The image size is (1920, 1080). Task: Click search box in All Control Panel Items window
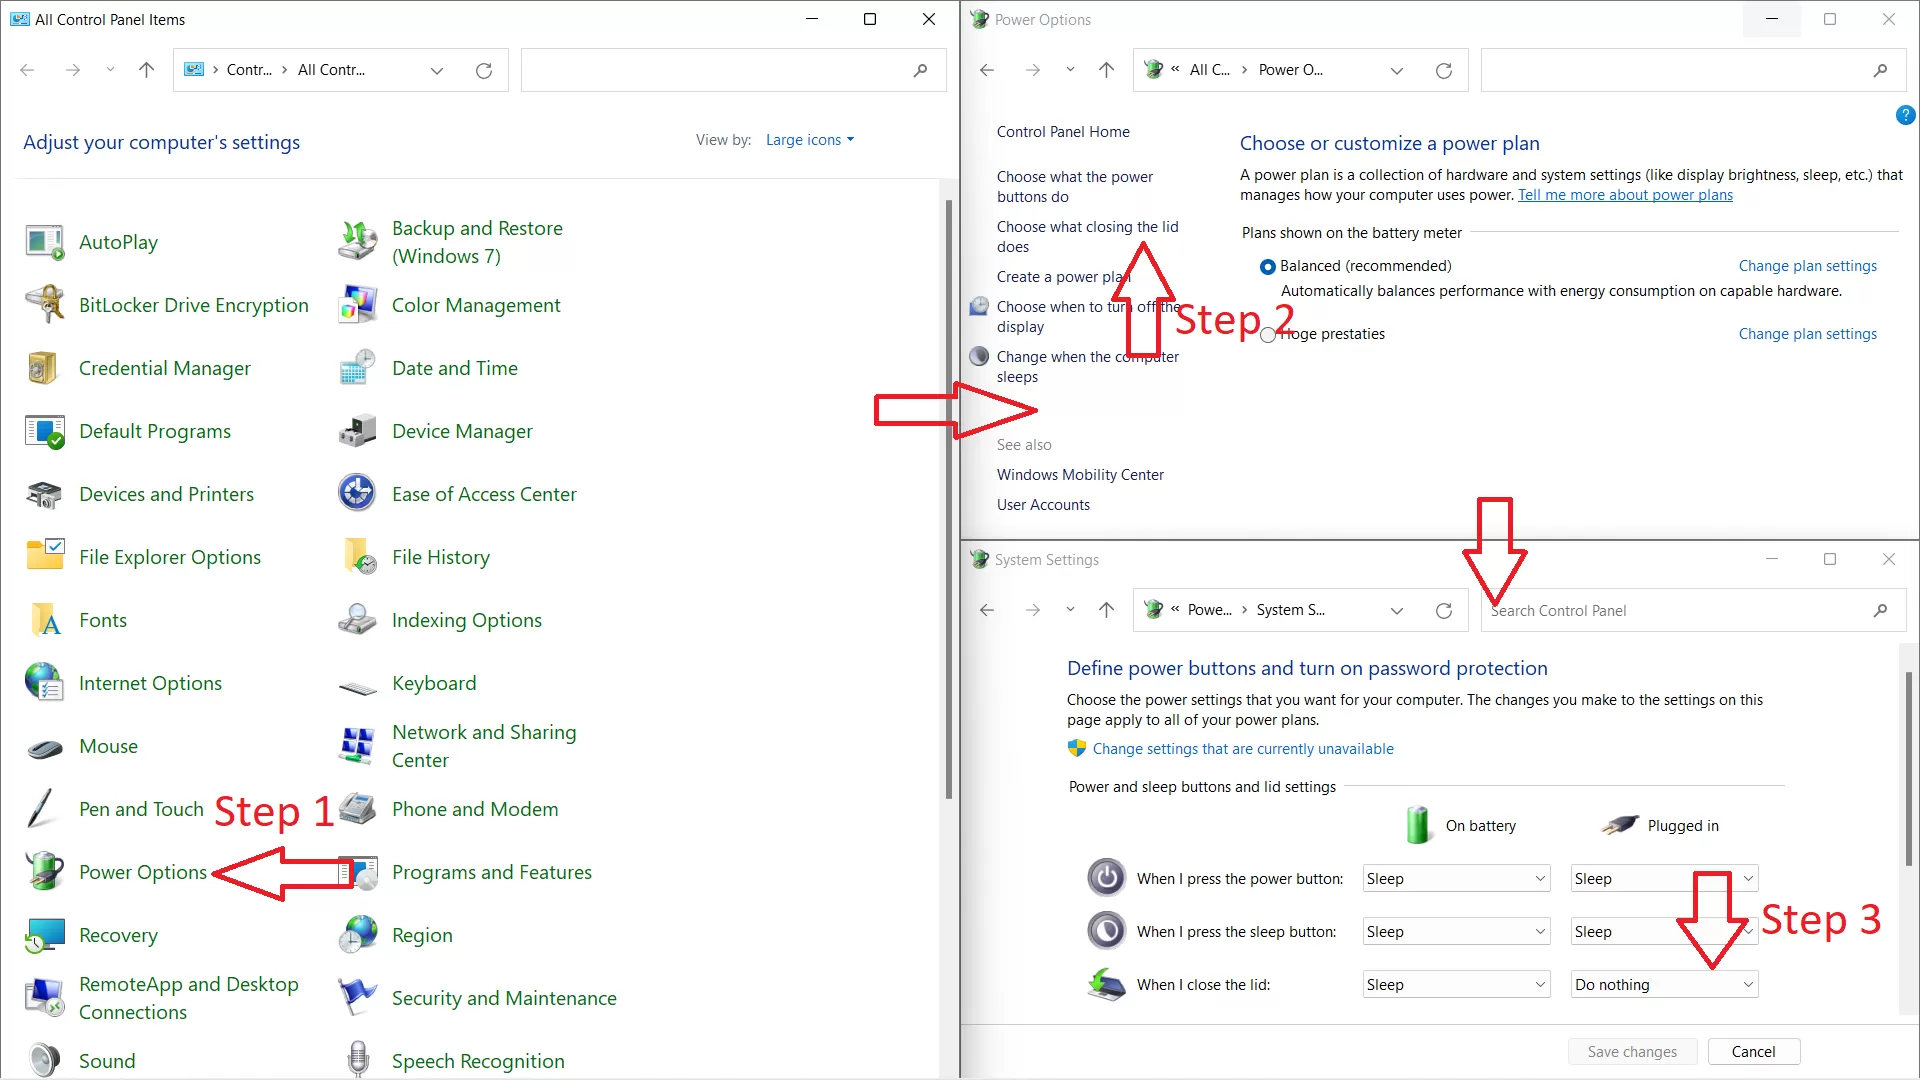click(x=733, y=70)
